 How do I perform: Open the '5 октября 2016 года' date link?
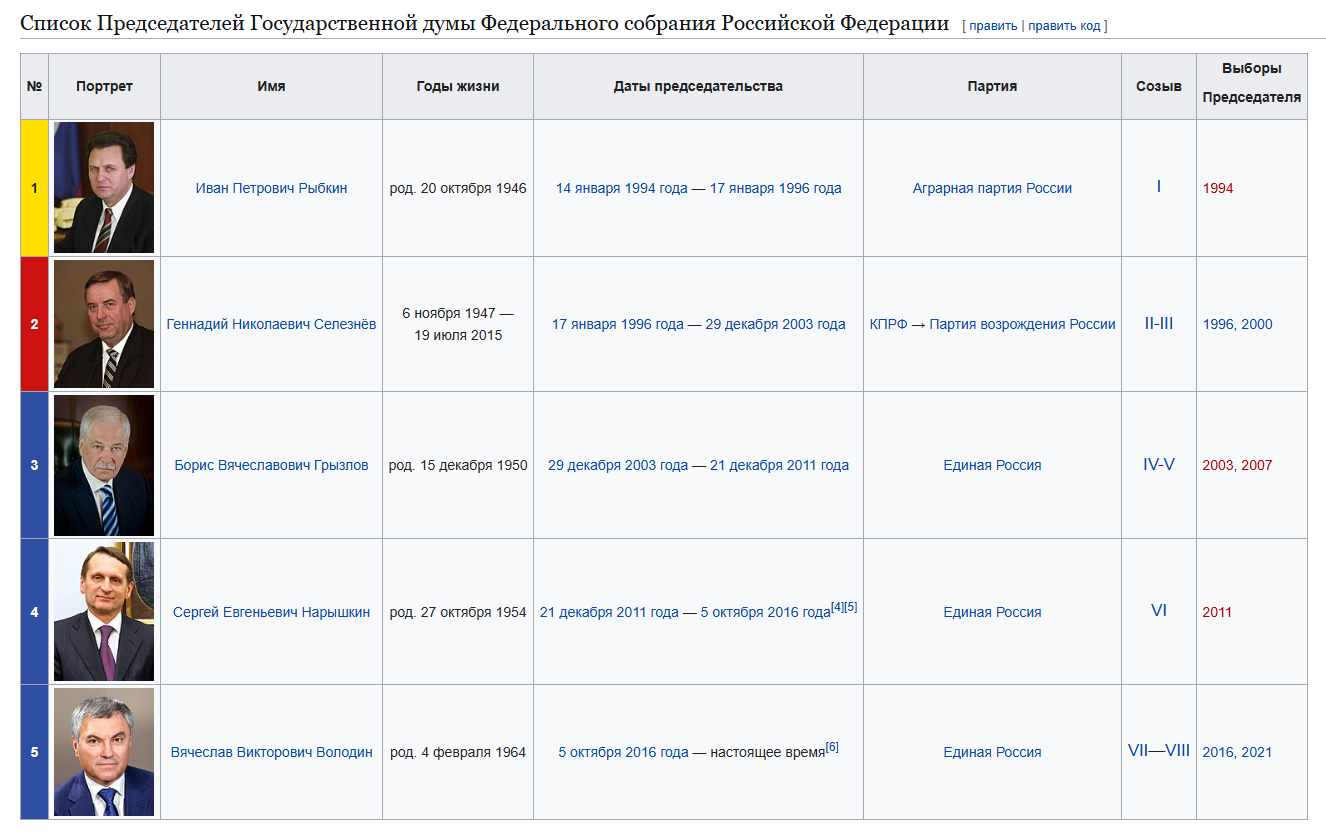click(x=623, y=752)
